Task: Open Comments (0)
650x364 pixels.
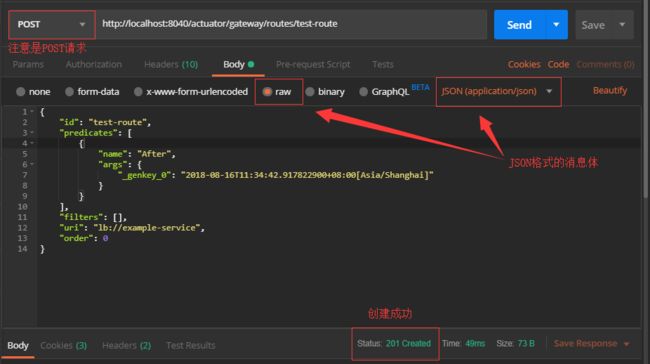Action: point(605,65)
